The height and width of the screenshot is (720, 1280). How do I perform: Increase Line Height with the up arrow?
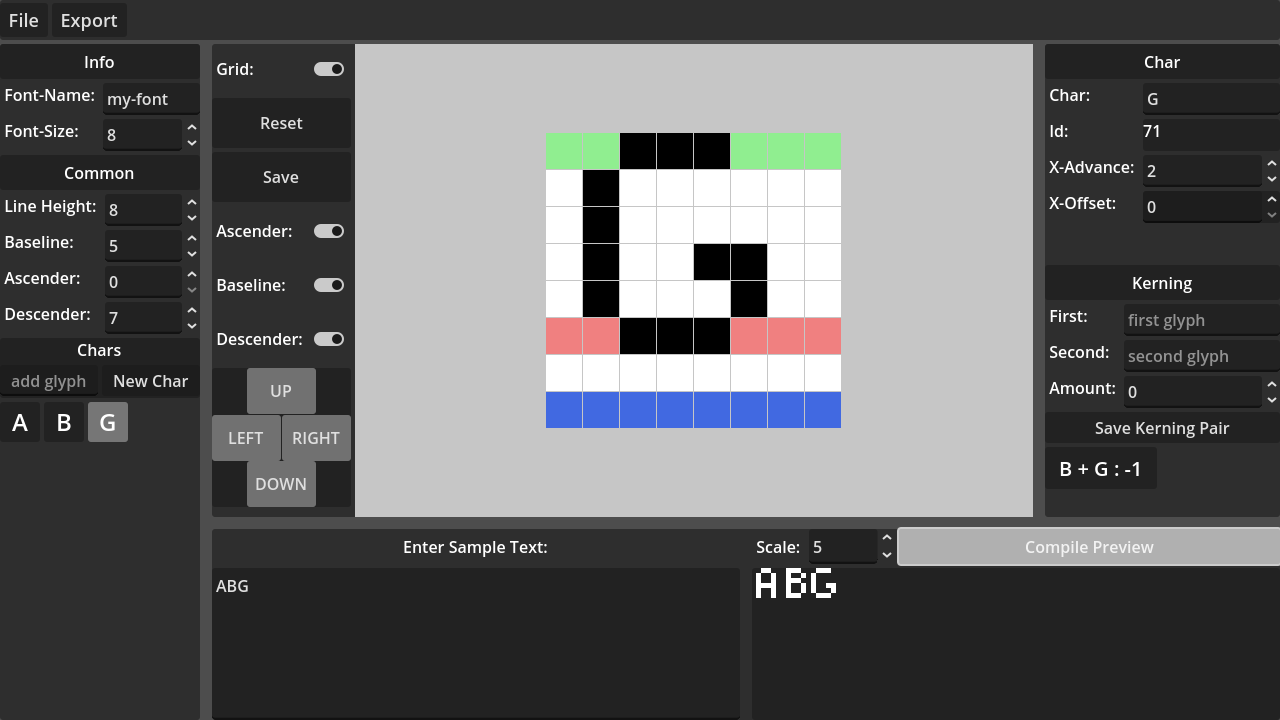(x=192, y=202)
